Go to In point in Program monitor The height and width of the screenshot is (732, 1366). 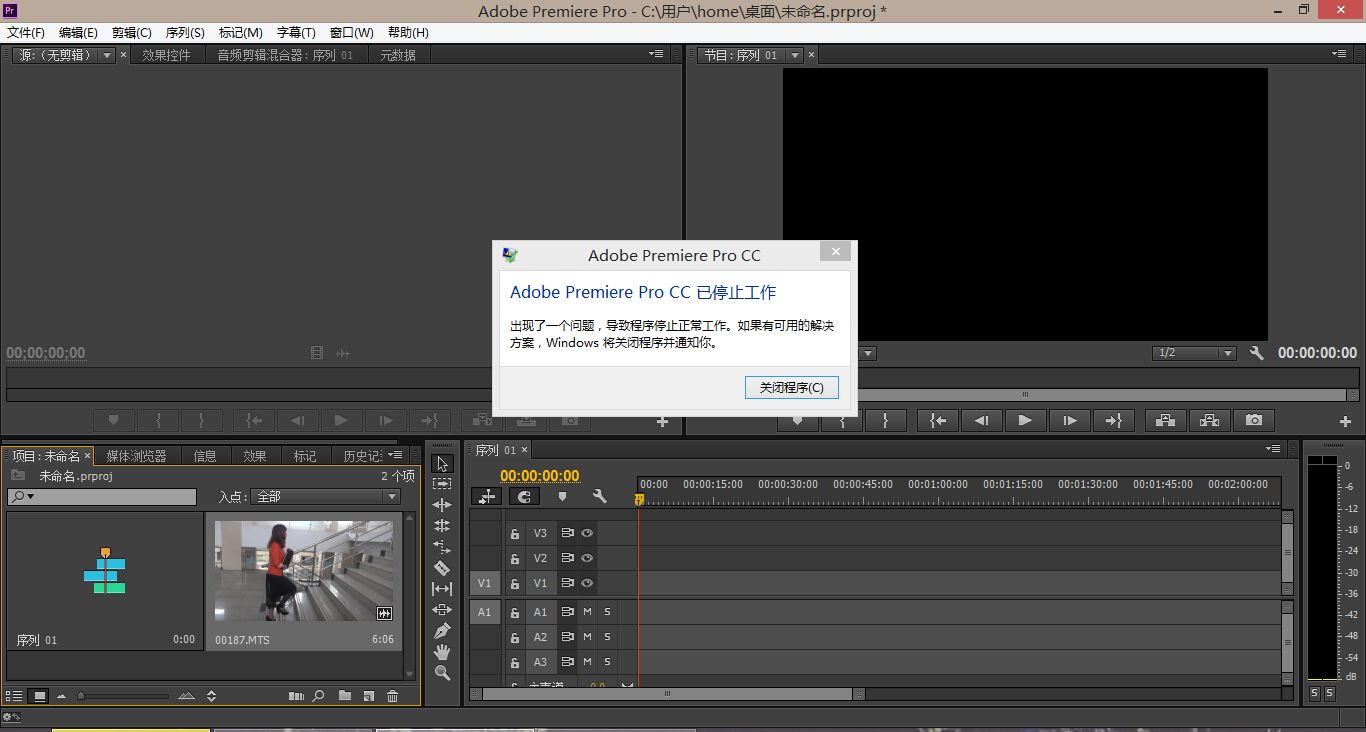tap(938, 421)
